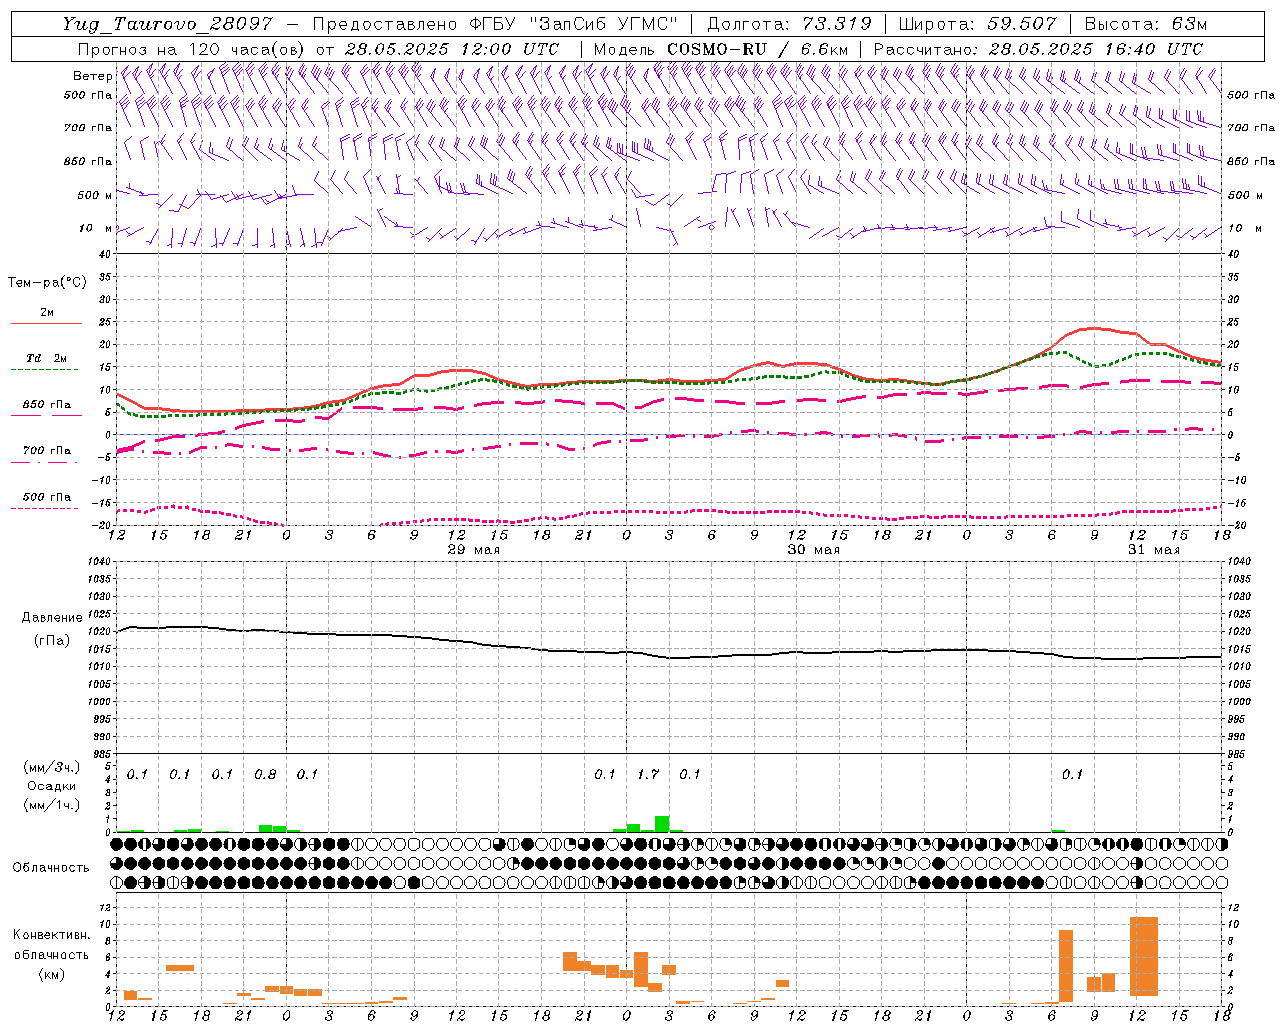Click the green dashed Td line sample in legend
The width and height of the screenshot is (1280, 1024).
tap(44, 370)
